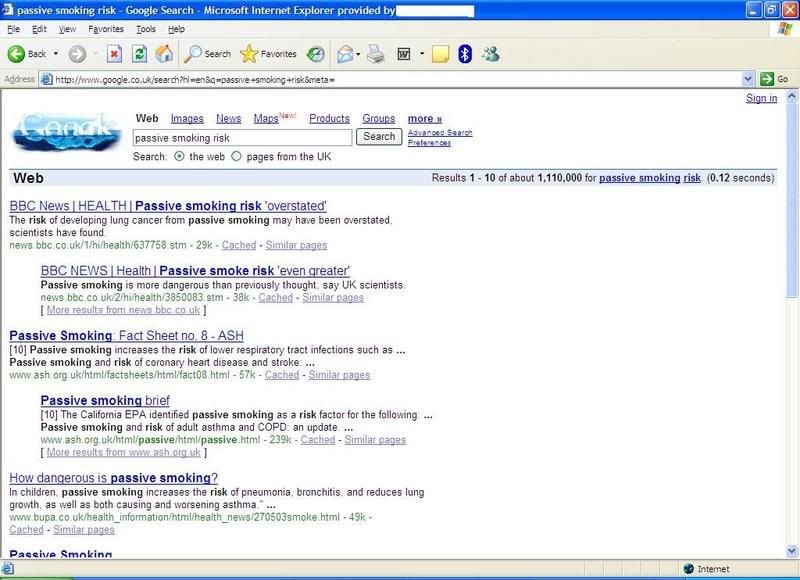Viewport: 800px width, 580px height.
Task: Switch to Google Maps search
Action: coord(266,119)
